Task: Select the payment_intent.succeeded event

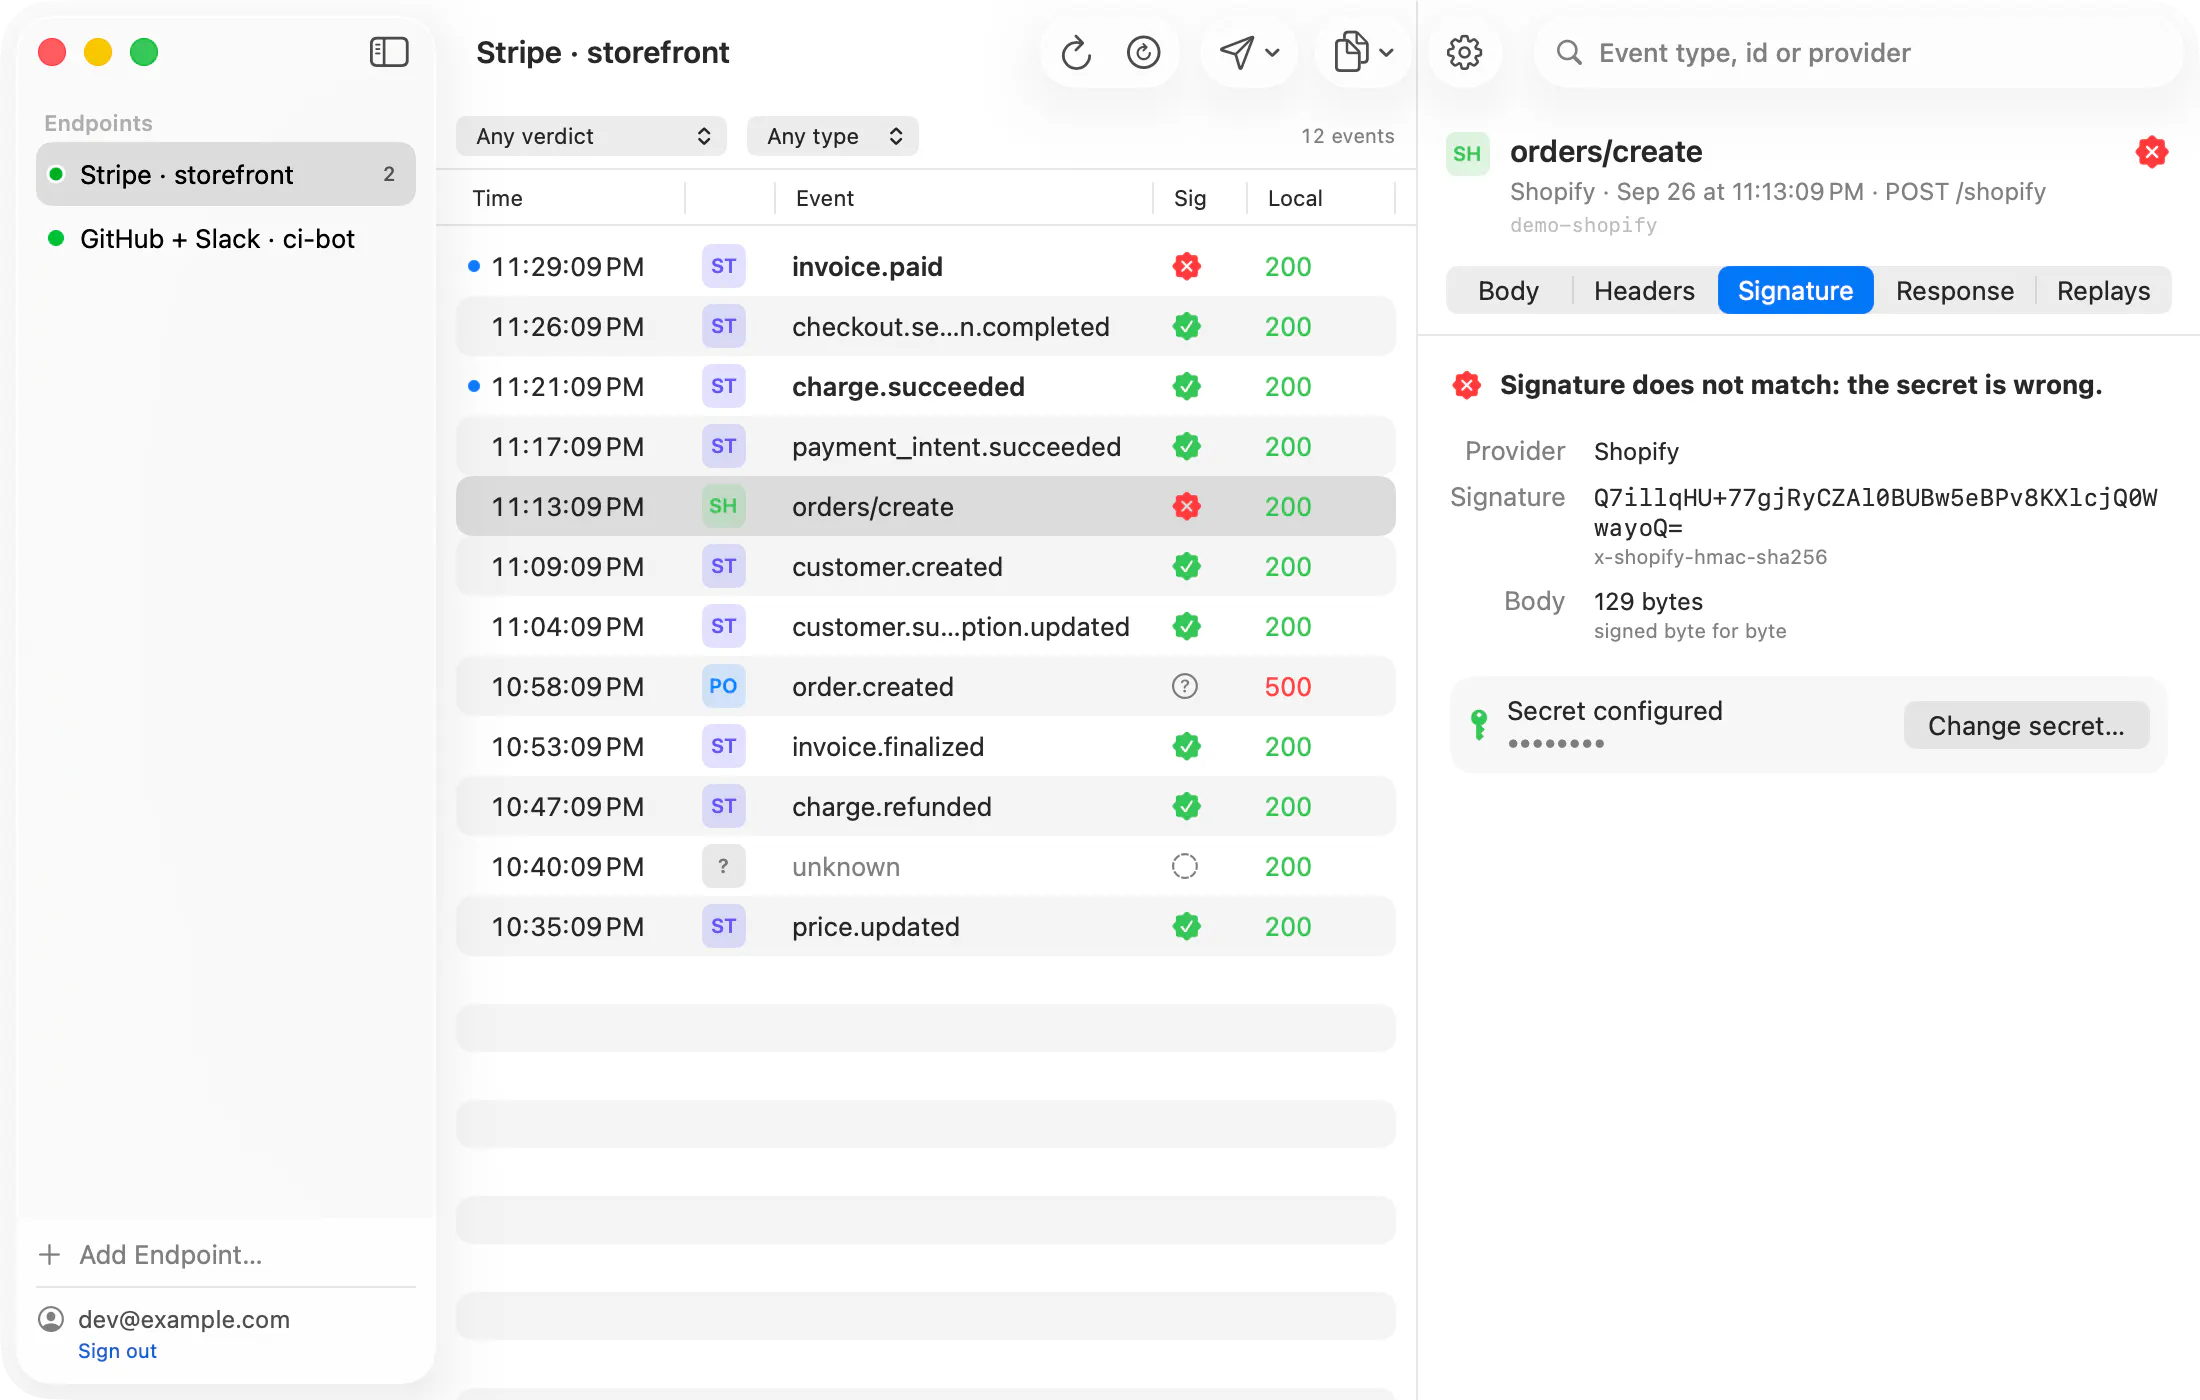Action: pyautogui.click(x=926, y=446)
